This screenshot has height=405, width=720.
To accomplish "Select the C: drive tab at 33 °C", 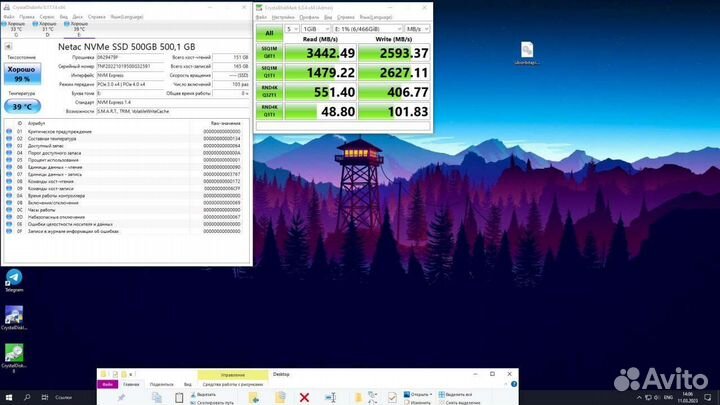I will click(x=16, y=29).
